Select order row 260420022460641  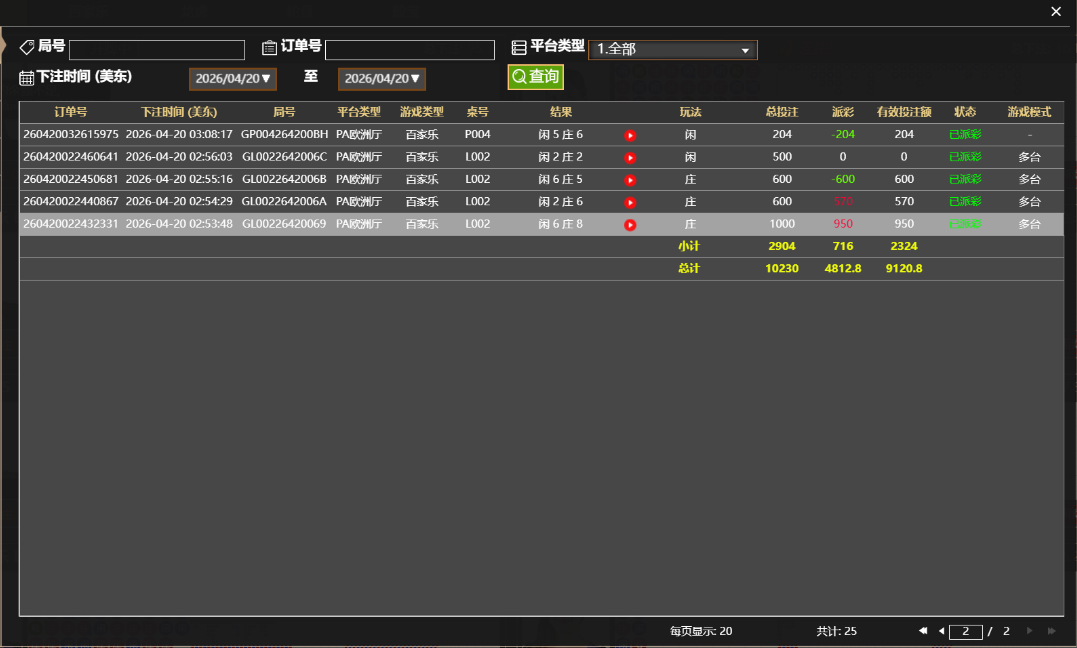tap(71, 157)
